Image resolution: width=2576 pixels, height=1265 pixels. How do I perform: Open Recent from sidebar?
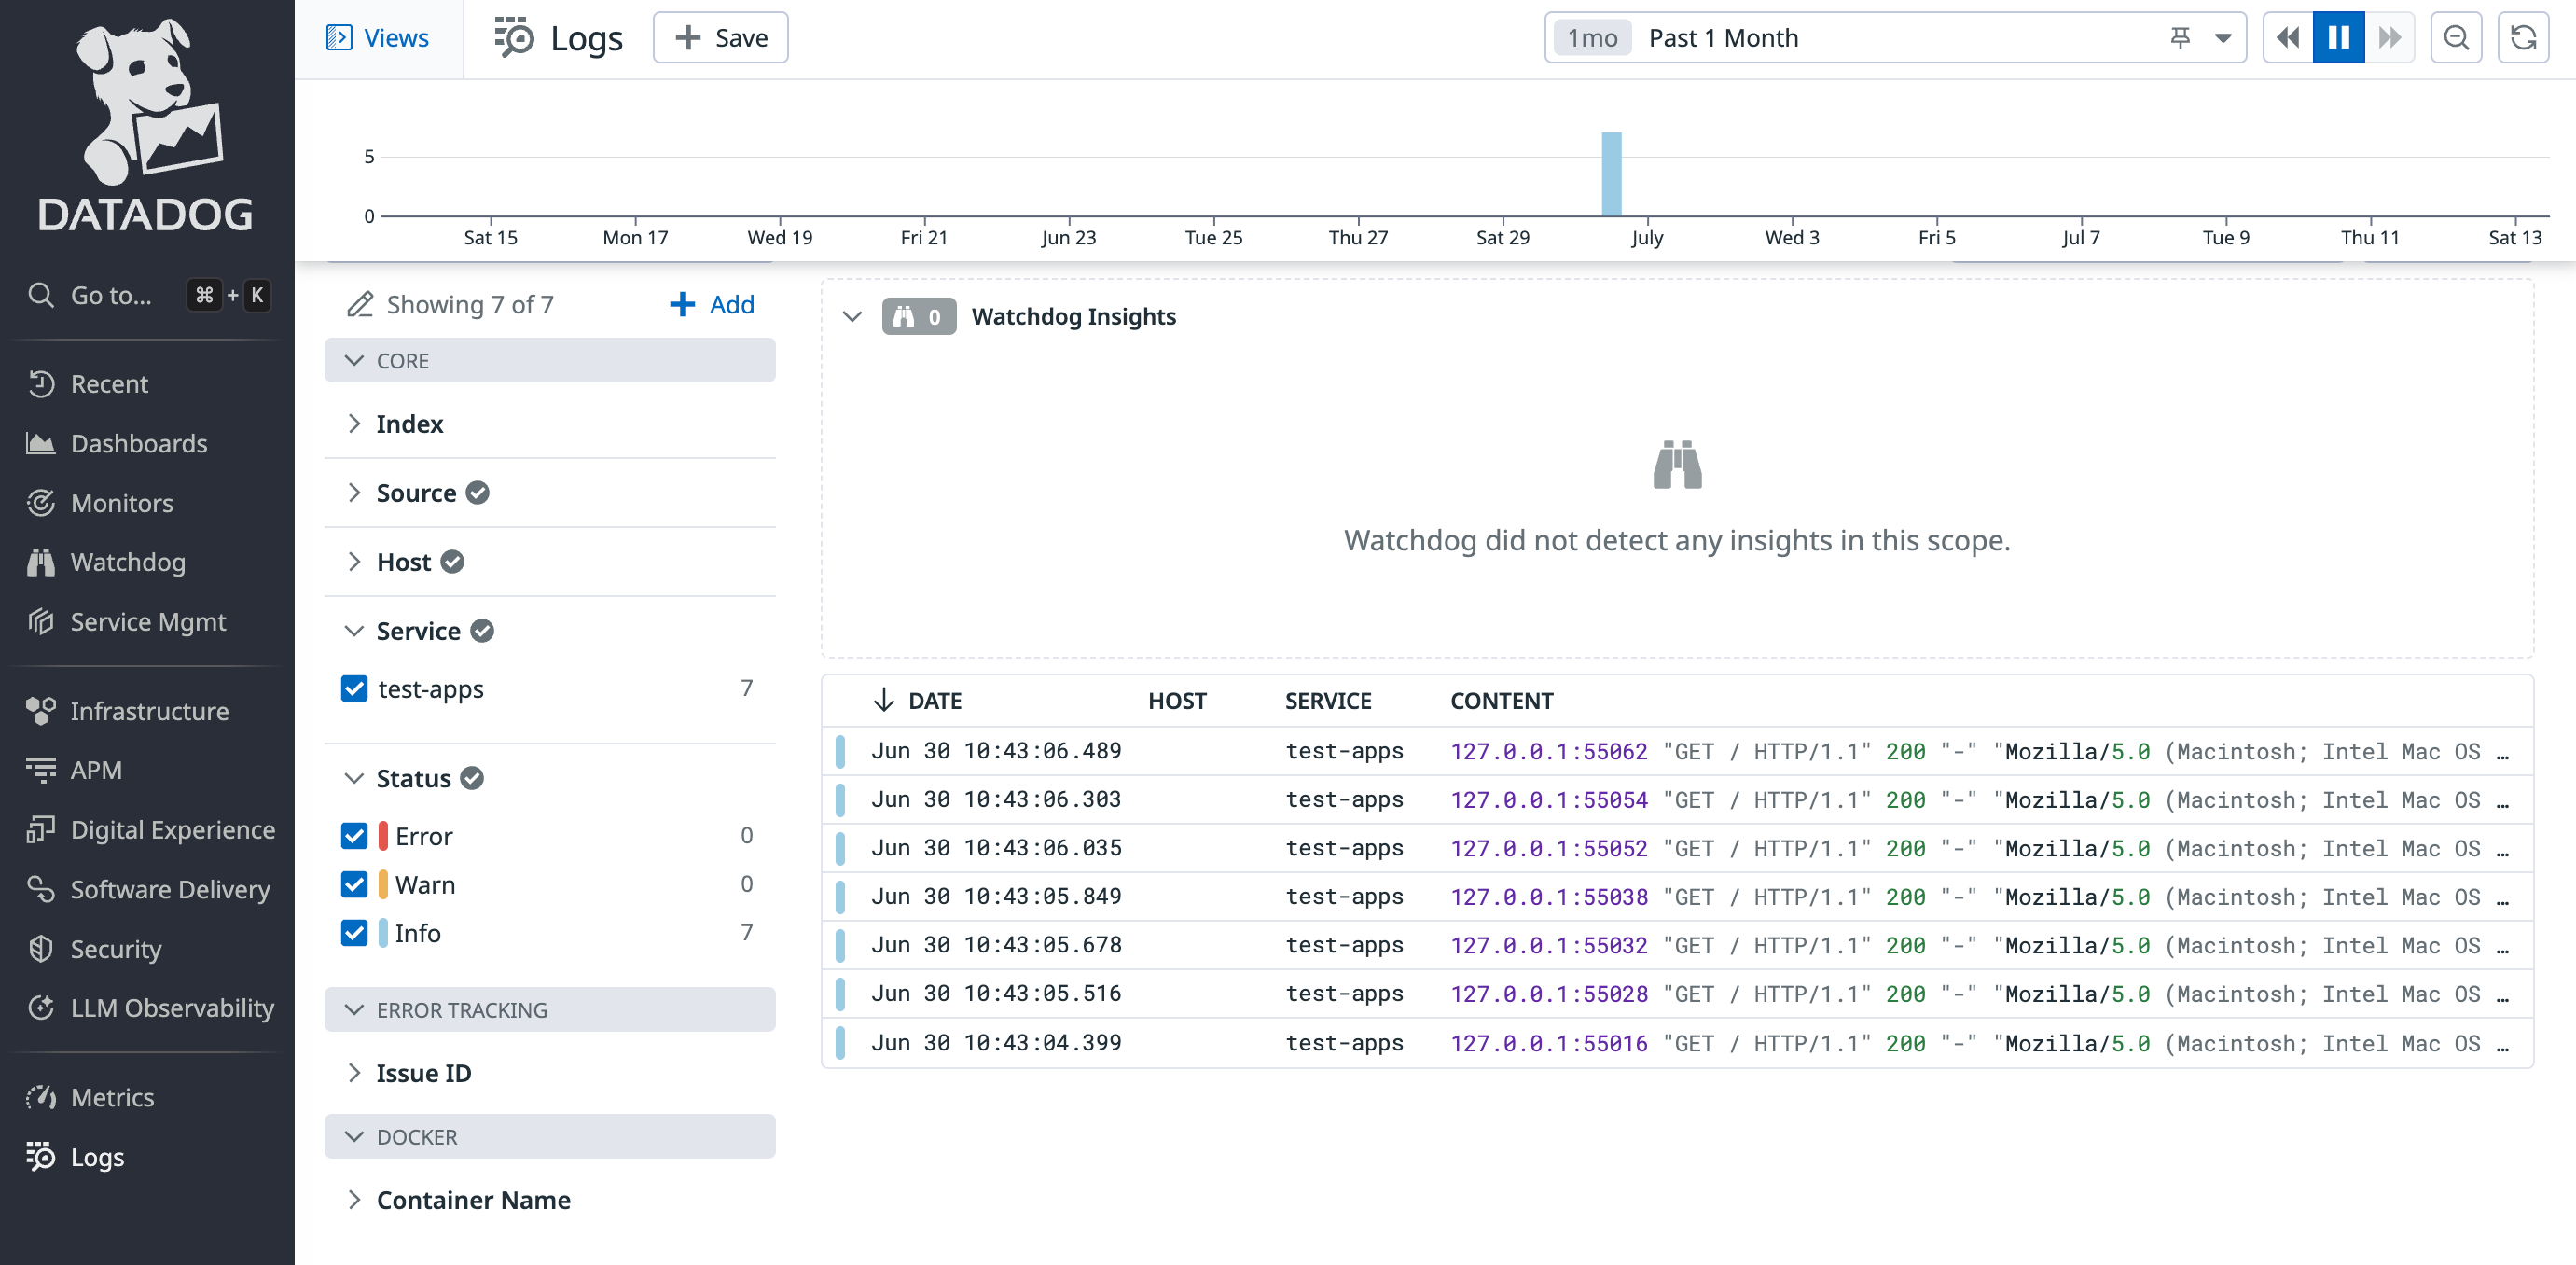point(109,384)
